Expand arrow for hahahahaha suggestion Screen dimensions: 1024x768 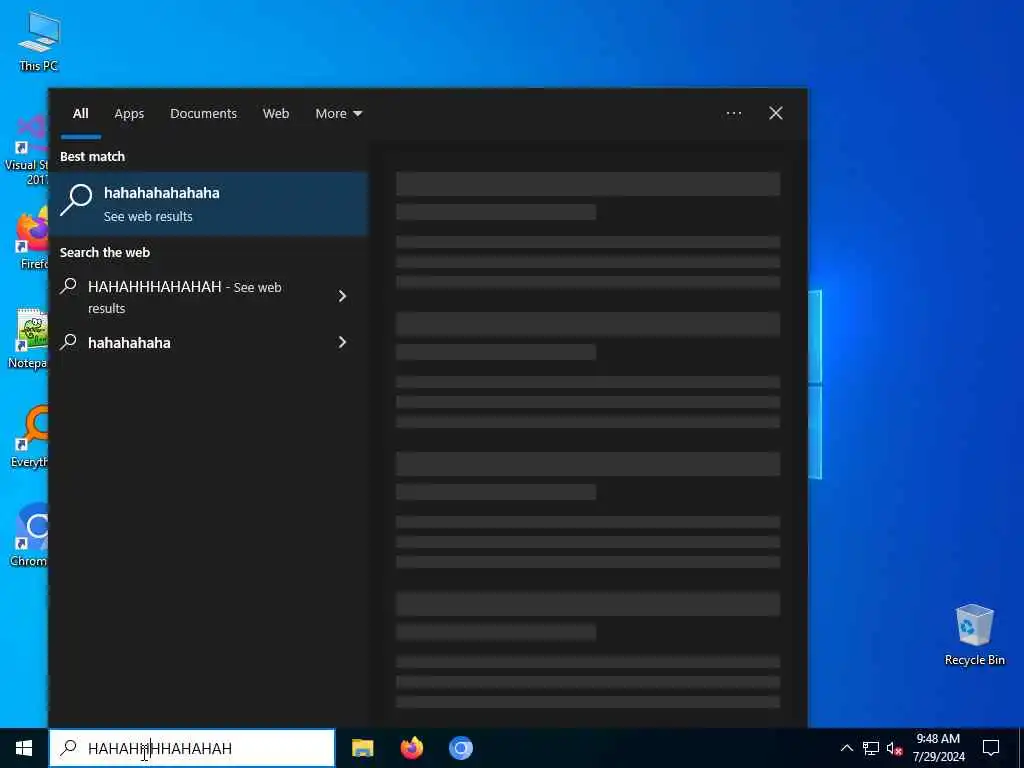tap(342, 343)
